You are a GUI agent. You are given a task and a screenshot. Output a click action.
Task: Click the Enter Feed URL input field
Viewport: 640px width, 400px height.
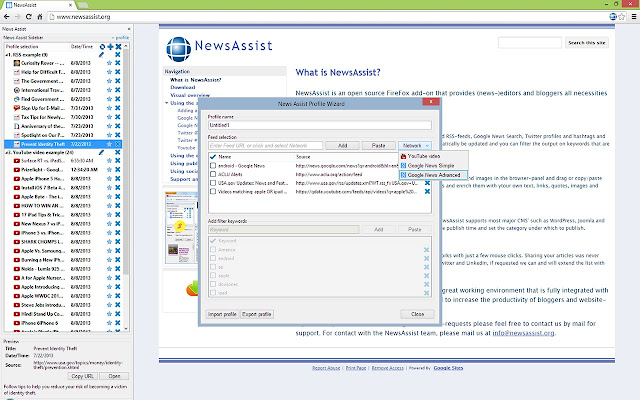(x=265, y=146)
